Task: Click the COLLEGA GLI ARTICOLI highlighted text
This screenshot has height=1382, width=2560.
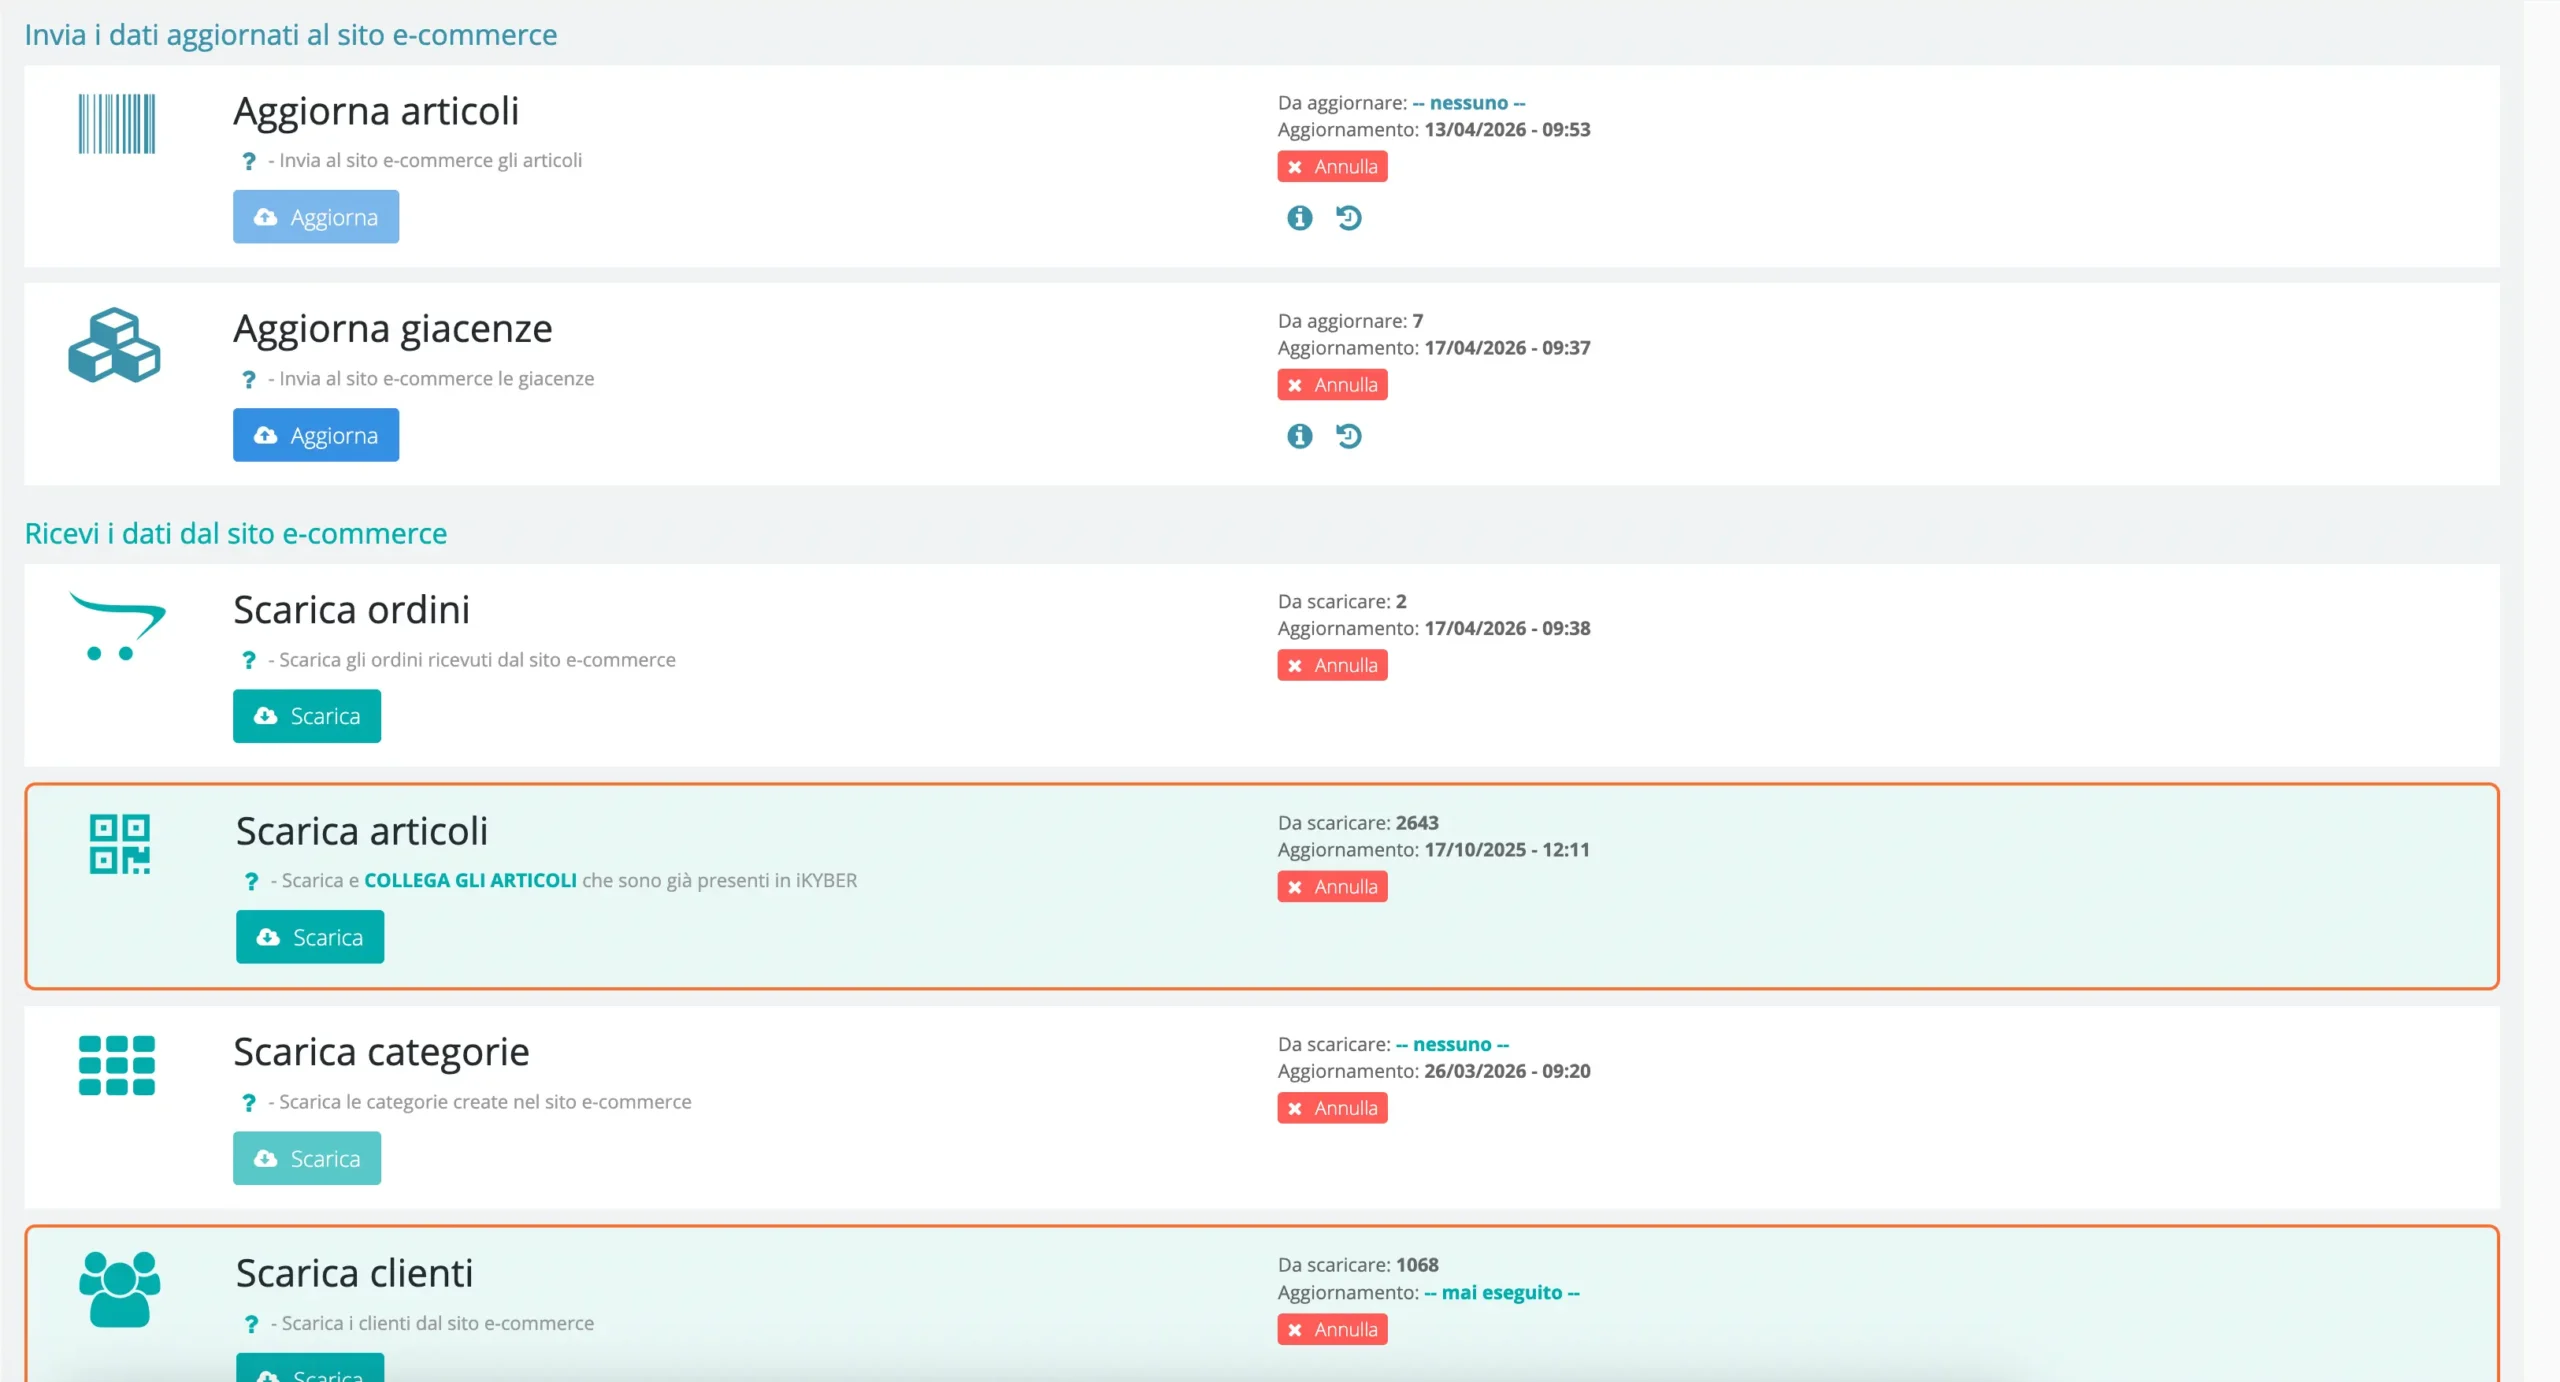Action: coord(470,880)
